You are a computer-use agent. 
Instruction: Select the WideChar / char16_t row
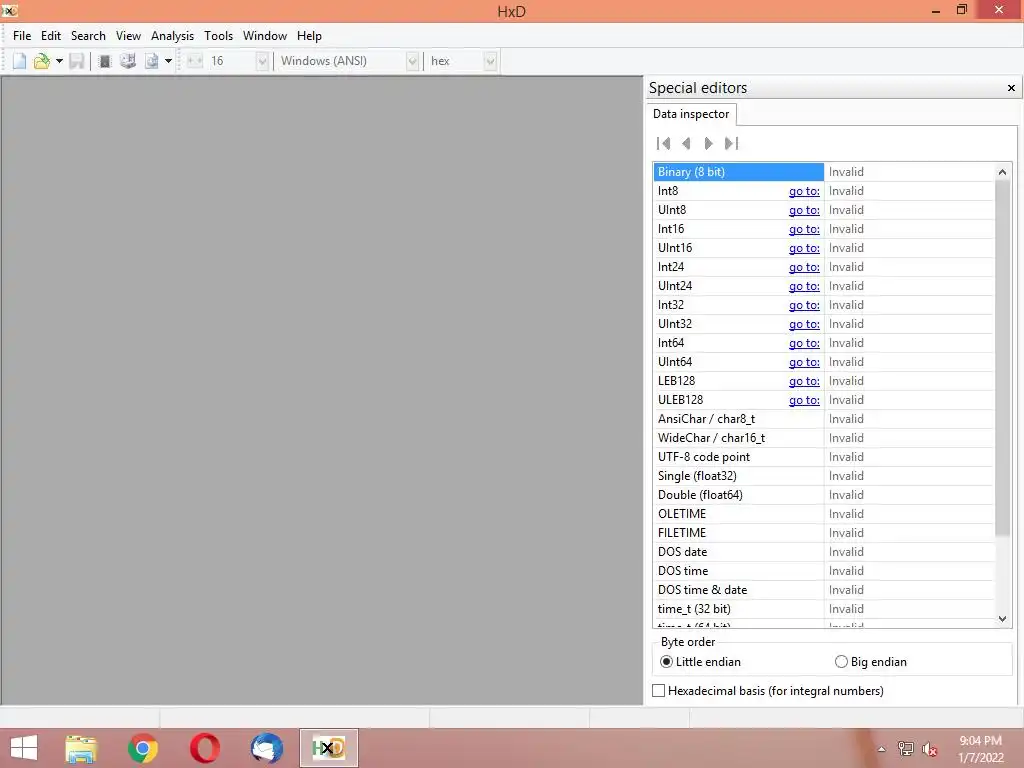[x=824, y=438]
